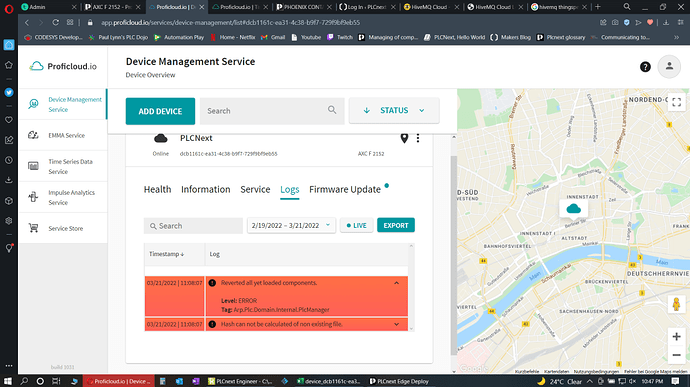Click the PLCNext cloud status icon
The height and width of the screenshot is (387, 690).
[x=161, y=139]
